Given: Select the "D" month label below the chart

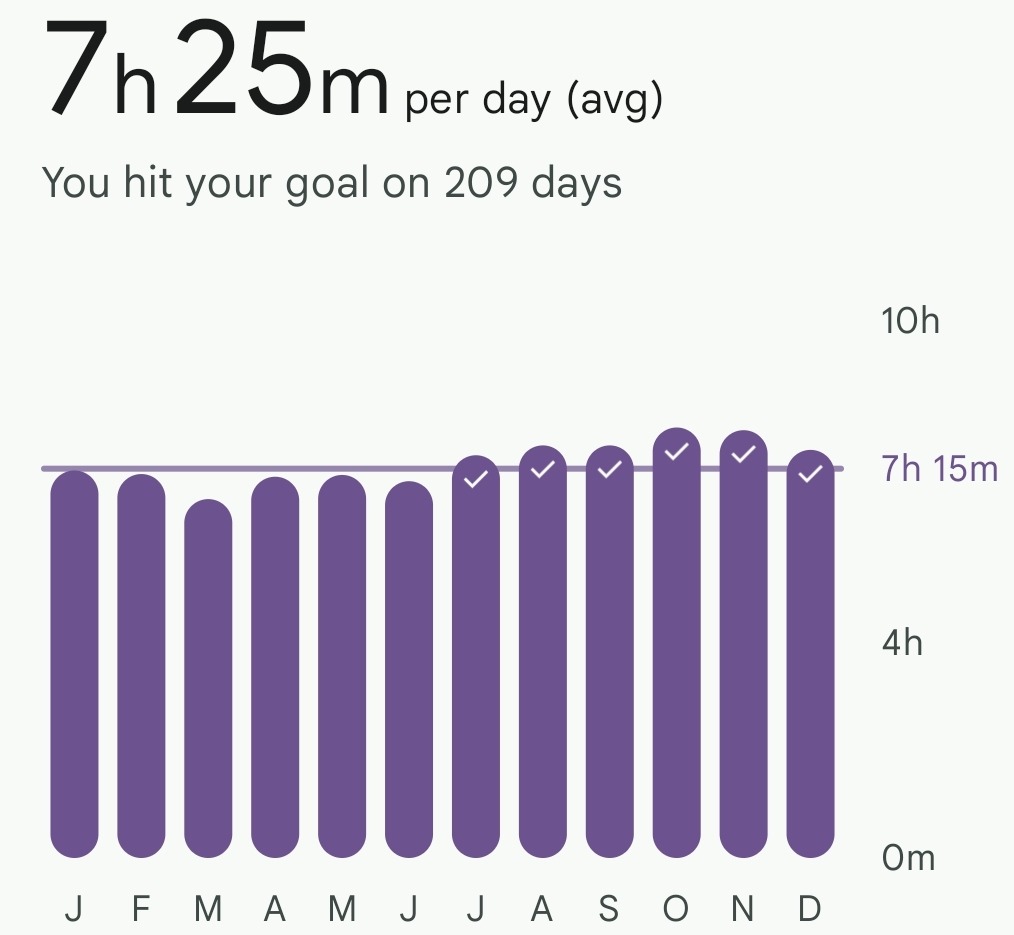Looking at the screenshot, I should 810,909.
